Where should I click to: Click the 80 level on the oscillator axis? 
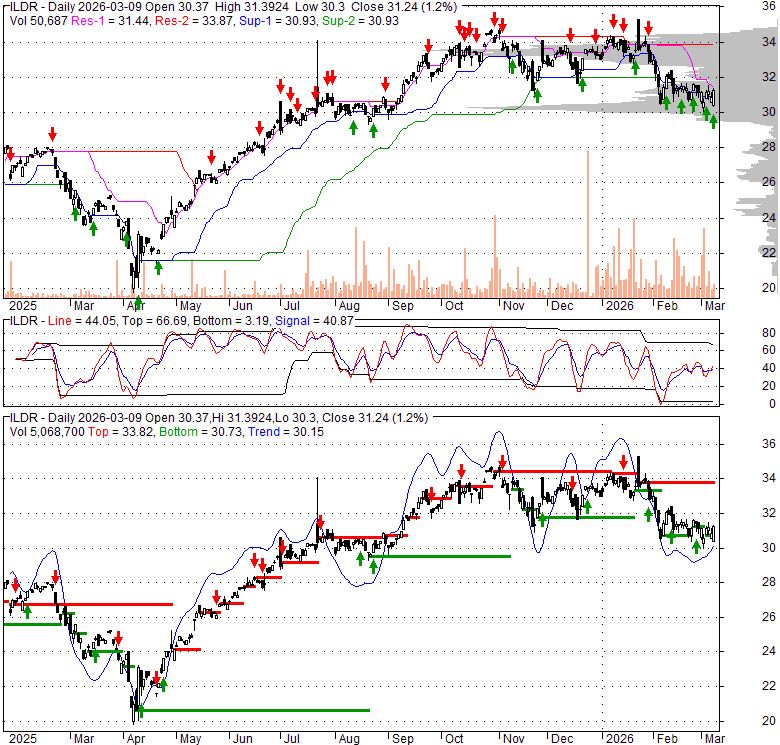tap(769, 333)
